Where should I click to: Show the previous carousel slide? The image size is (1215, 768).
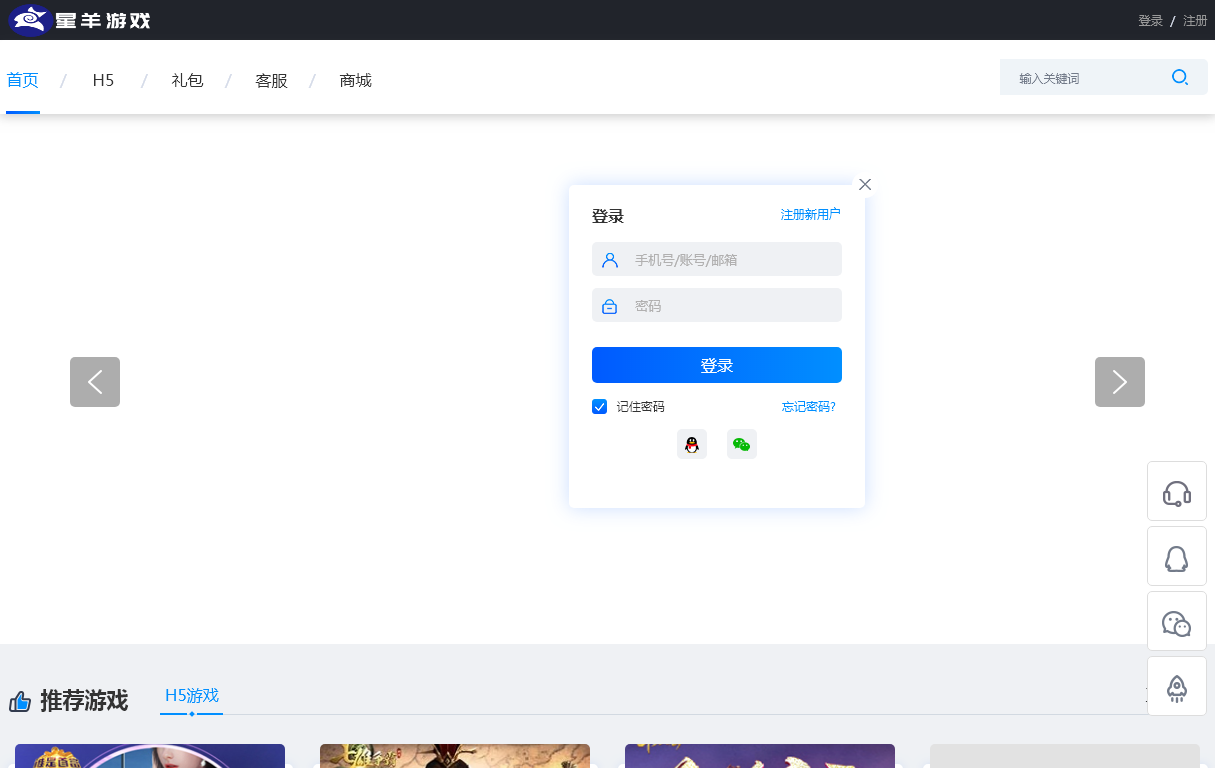pos(95,382)
